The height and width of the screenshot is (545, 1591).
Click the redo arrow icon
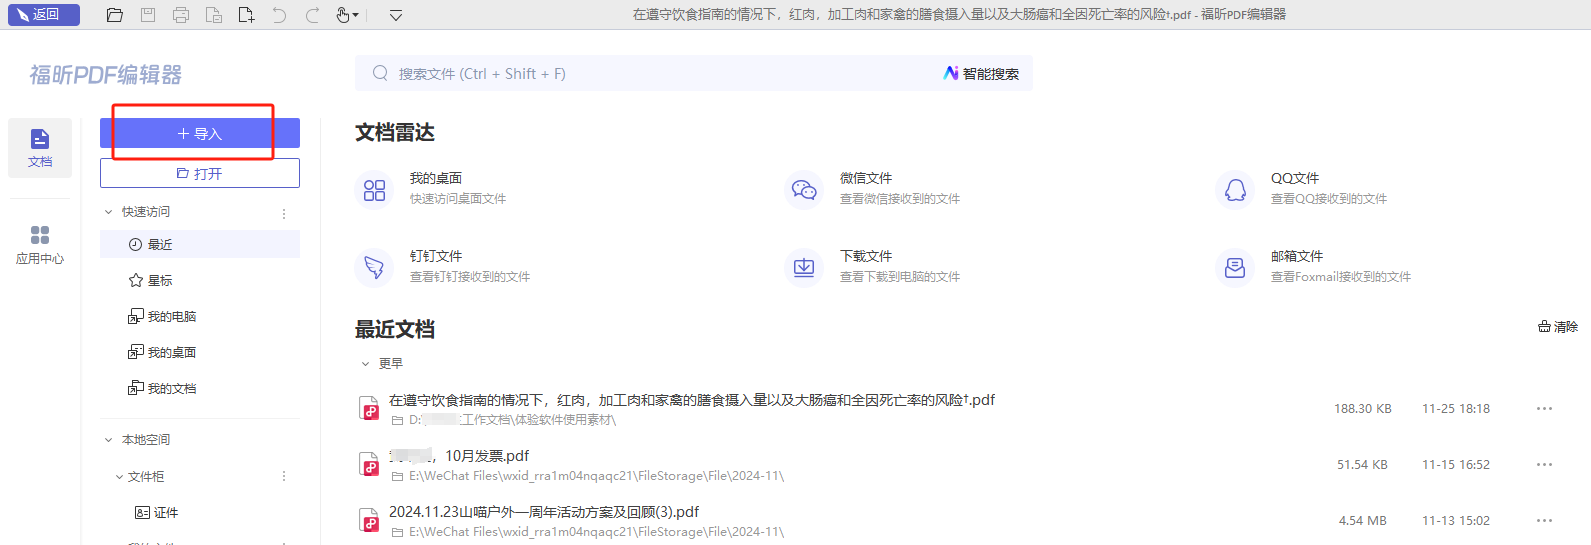click(x=313, y=15)
